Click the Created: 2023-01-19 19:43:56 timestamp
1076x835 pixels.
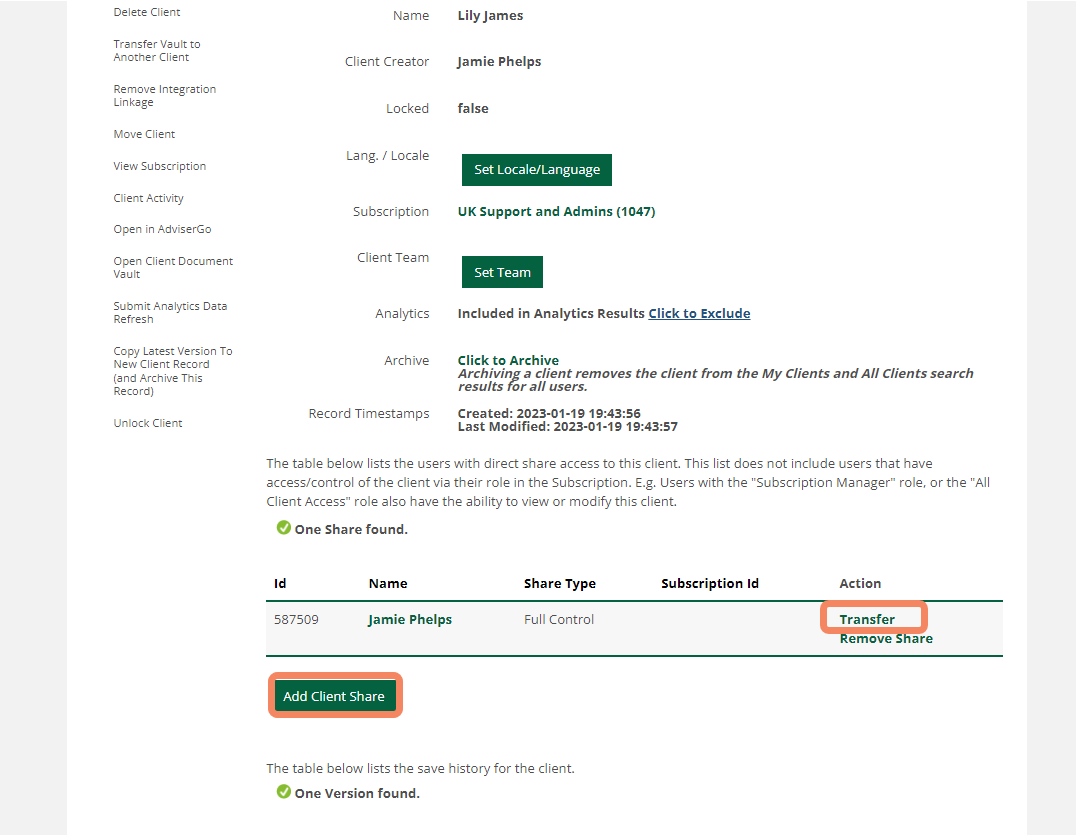pos(549,414)
